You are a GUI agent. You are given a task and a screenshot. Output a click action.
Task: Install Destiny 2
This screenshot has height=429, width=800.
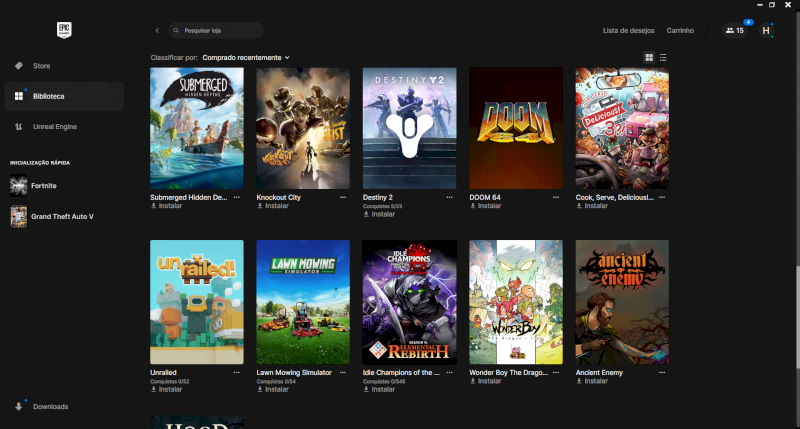pyautogui.click(x=379, y=215)
